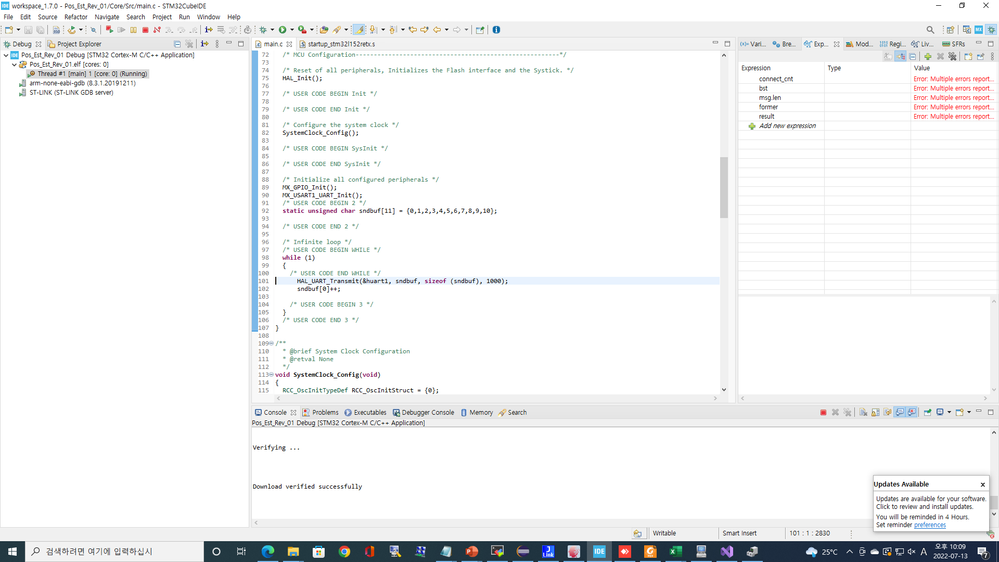Click the toolbar search magnifier icon
Image resolution: width=999 pixels, height=562 pixels.
coord(931,30)
